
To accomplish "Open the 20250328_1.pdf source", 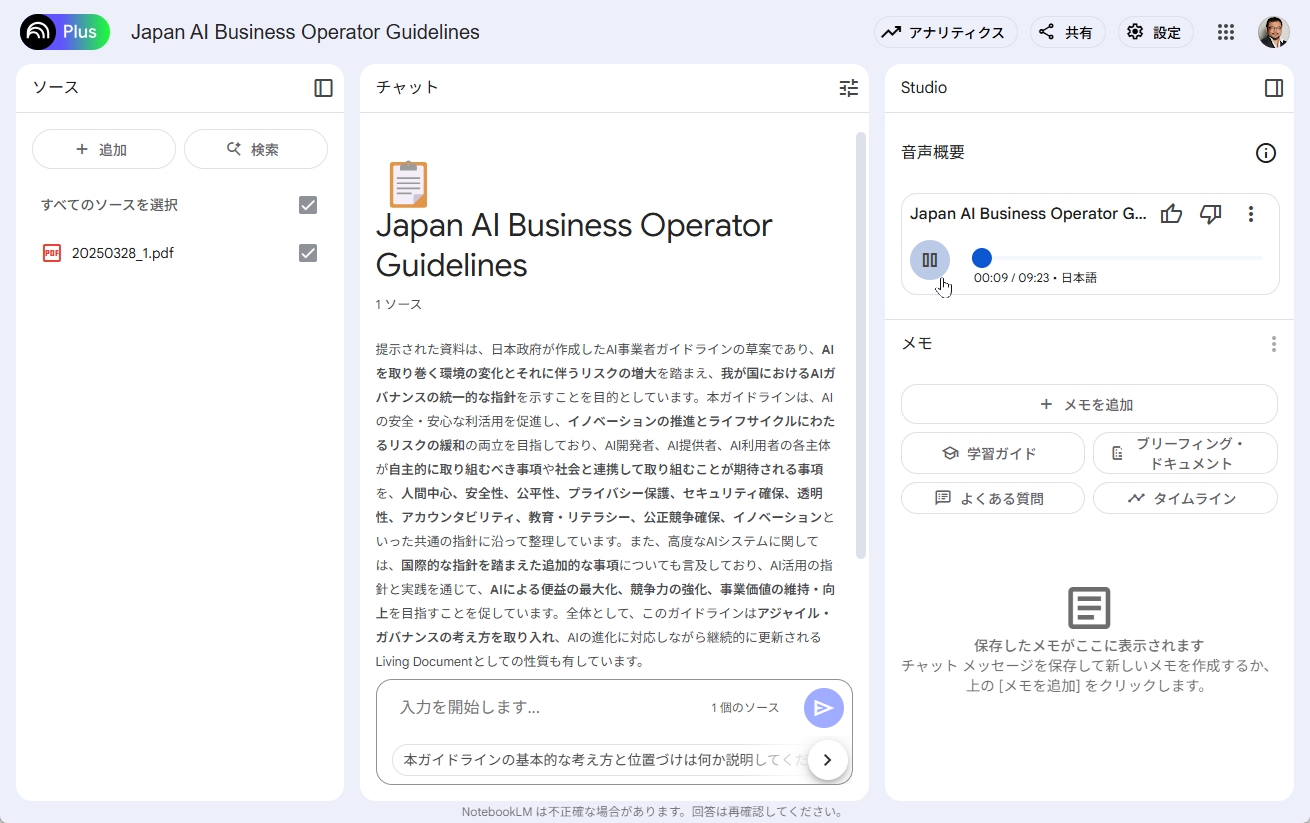I will tap(123, 253).
